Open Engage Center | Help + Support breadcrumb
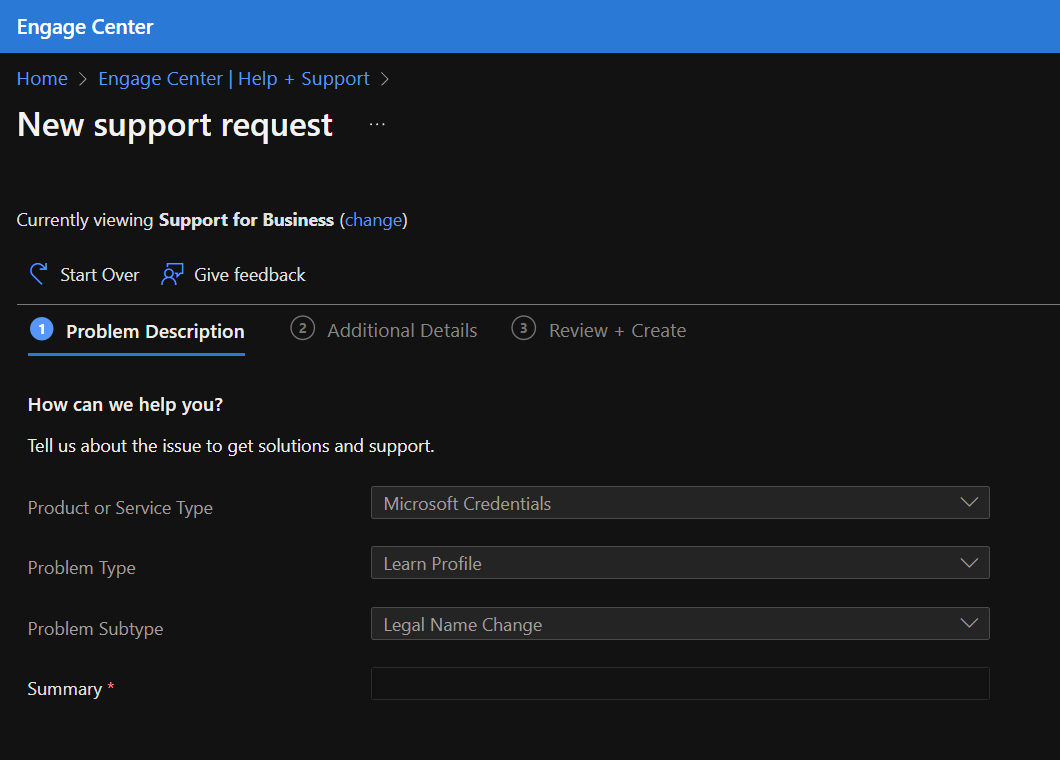 coord(234,78)
